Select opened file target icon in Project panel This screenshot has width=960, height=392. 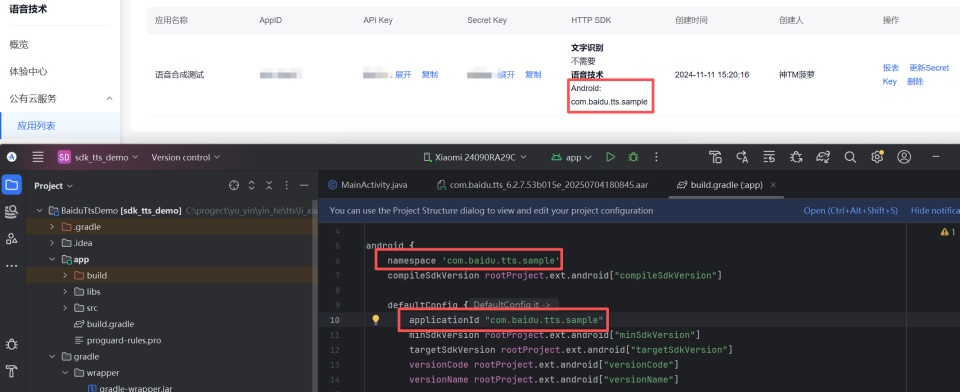[233, 186]
